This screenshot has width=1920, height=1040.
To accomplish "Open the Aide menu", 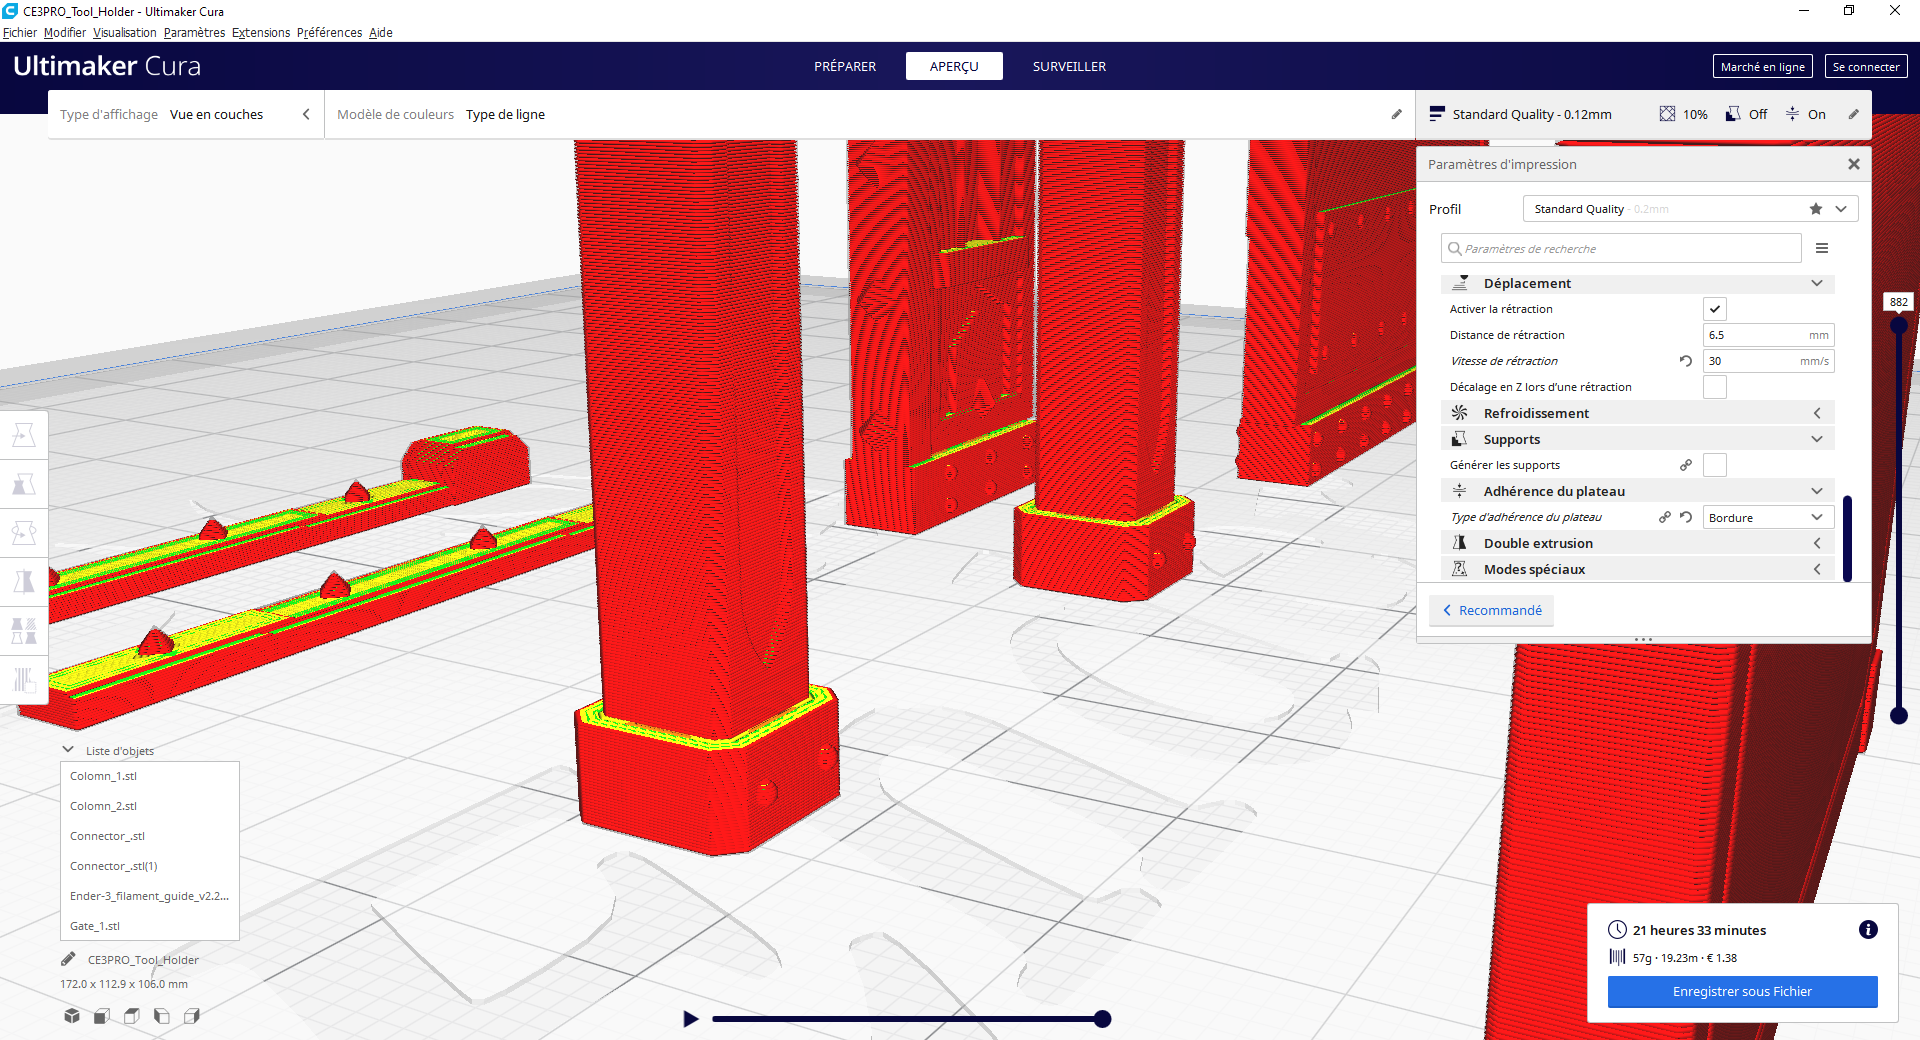I will click(x=381, y=33).
